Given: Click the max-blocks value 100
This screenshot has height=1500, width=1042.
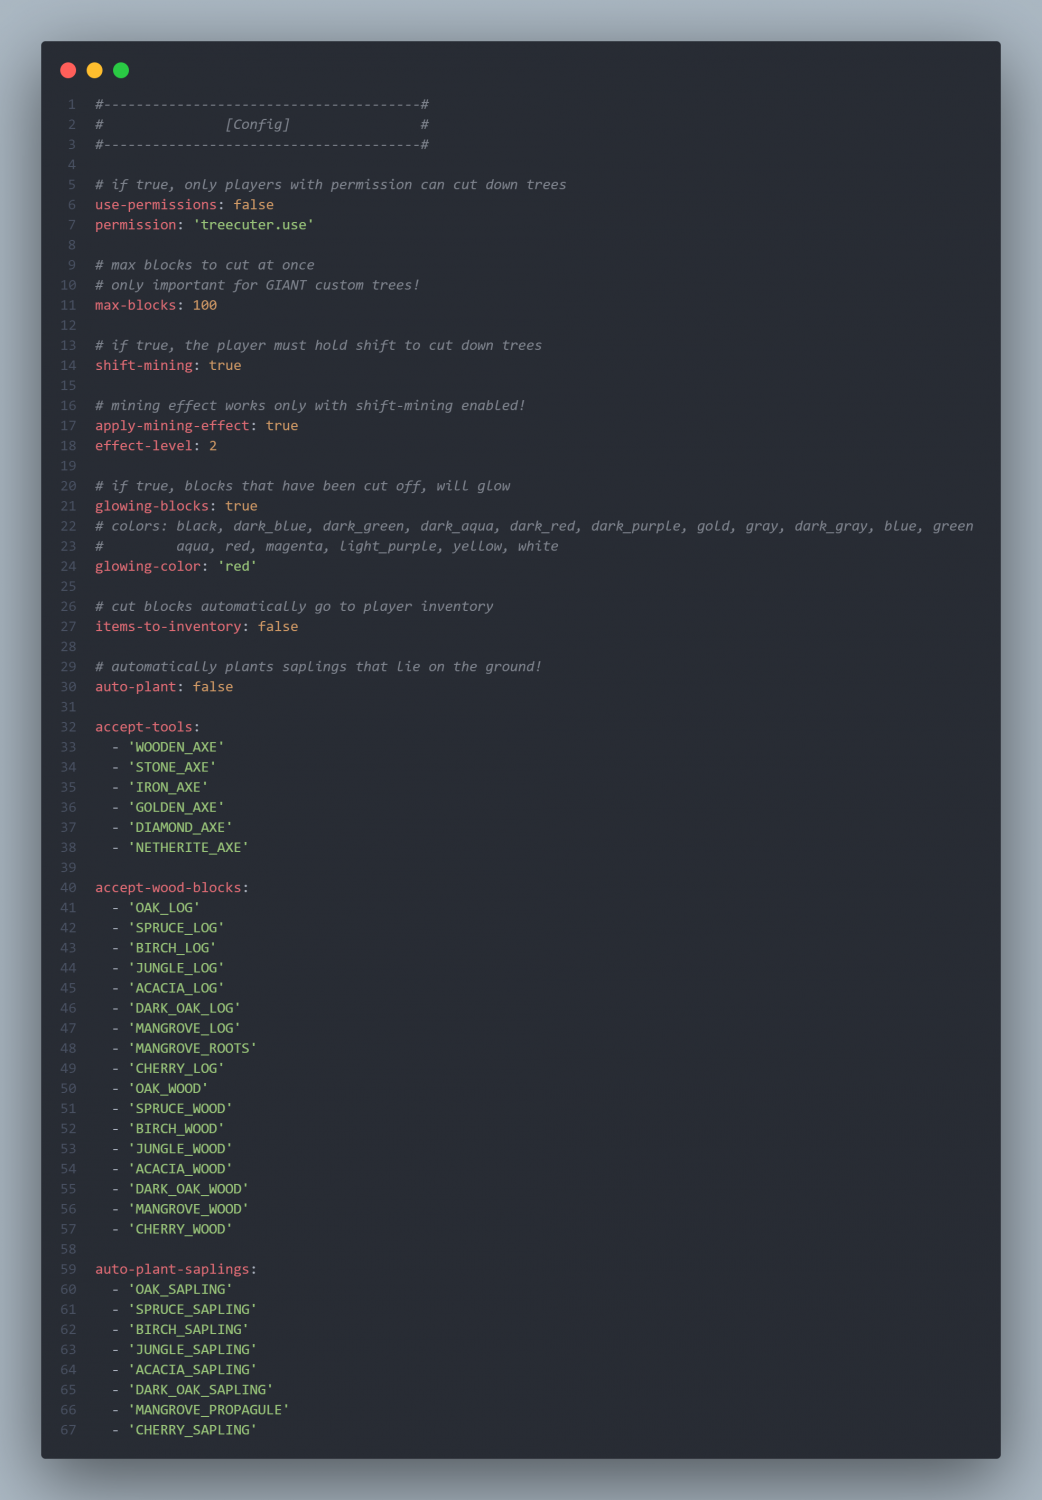Looking at the screenshot, I should 206,305.
